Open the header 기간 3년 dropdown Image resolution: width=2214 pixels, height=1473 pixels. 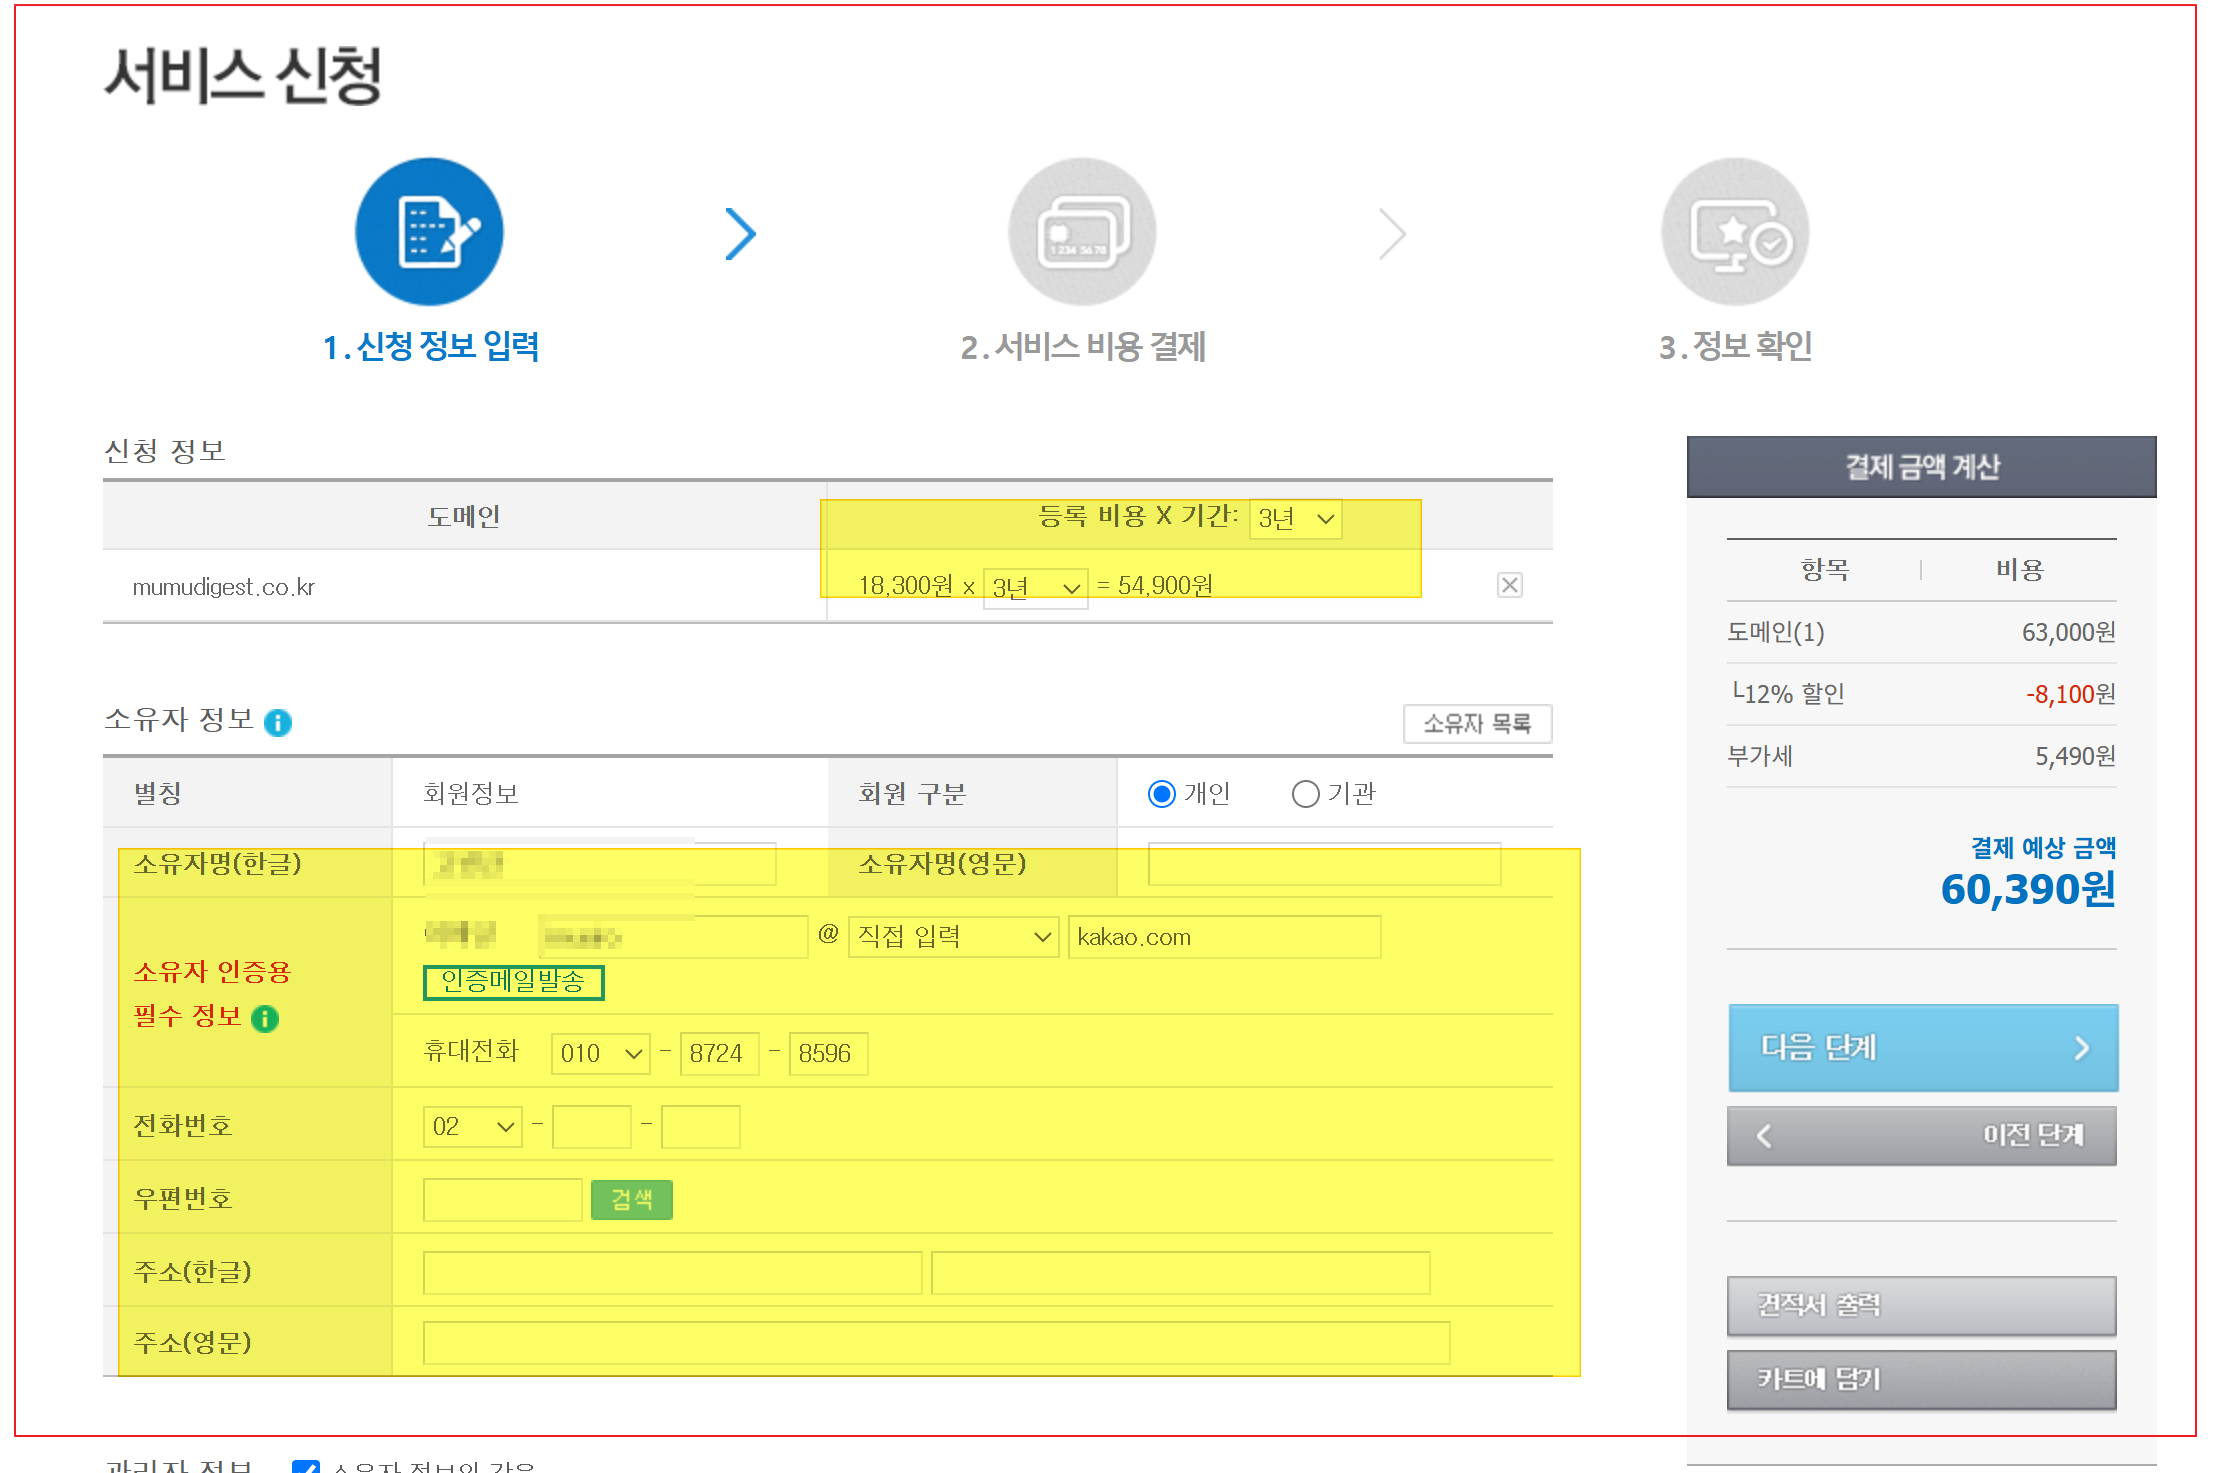click(x=1296, y=519)
